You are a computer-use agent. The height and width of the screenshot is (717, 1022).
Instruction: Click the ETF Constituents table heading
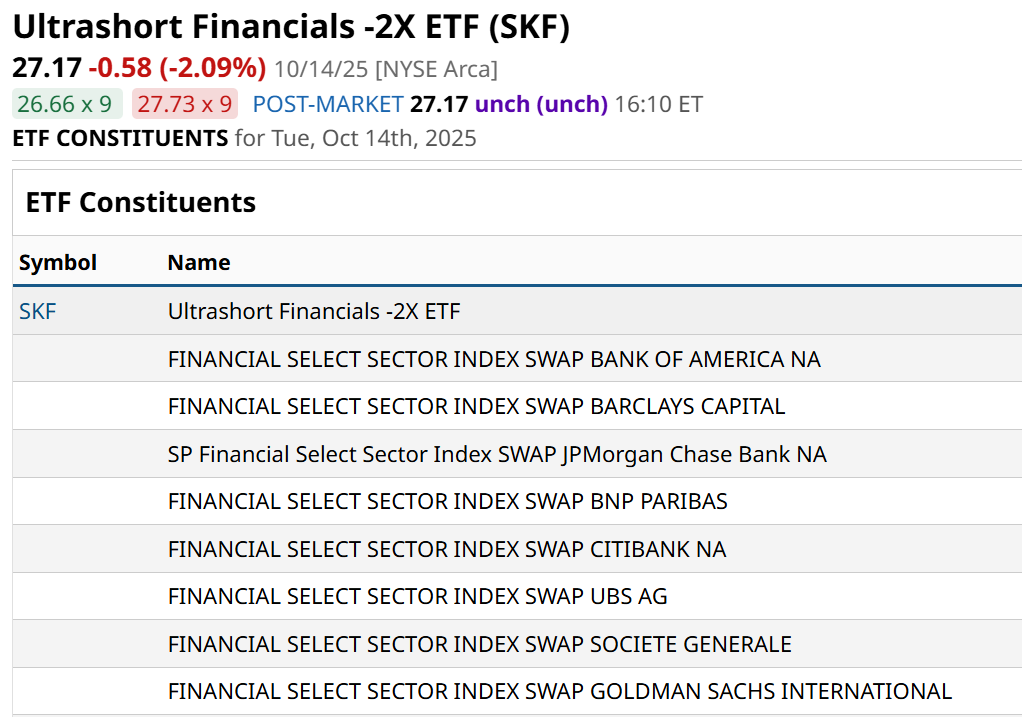[x=141, y=202]
